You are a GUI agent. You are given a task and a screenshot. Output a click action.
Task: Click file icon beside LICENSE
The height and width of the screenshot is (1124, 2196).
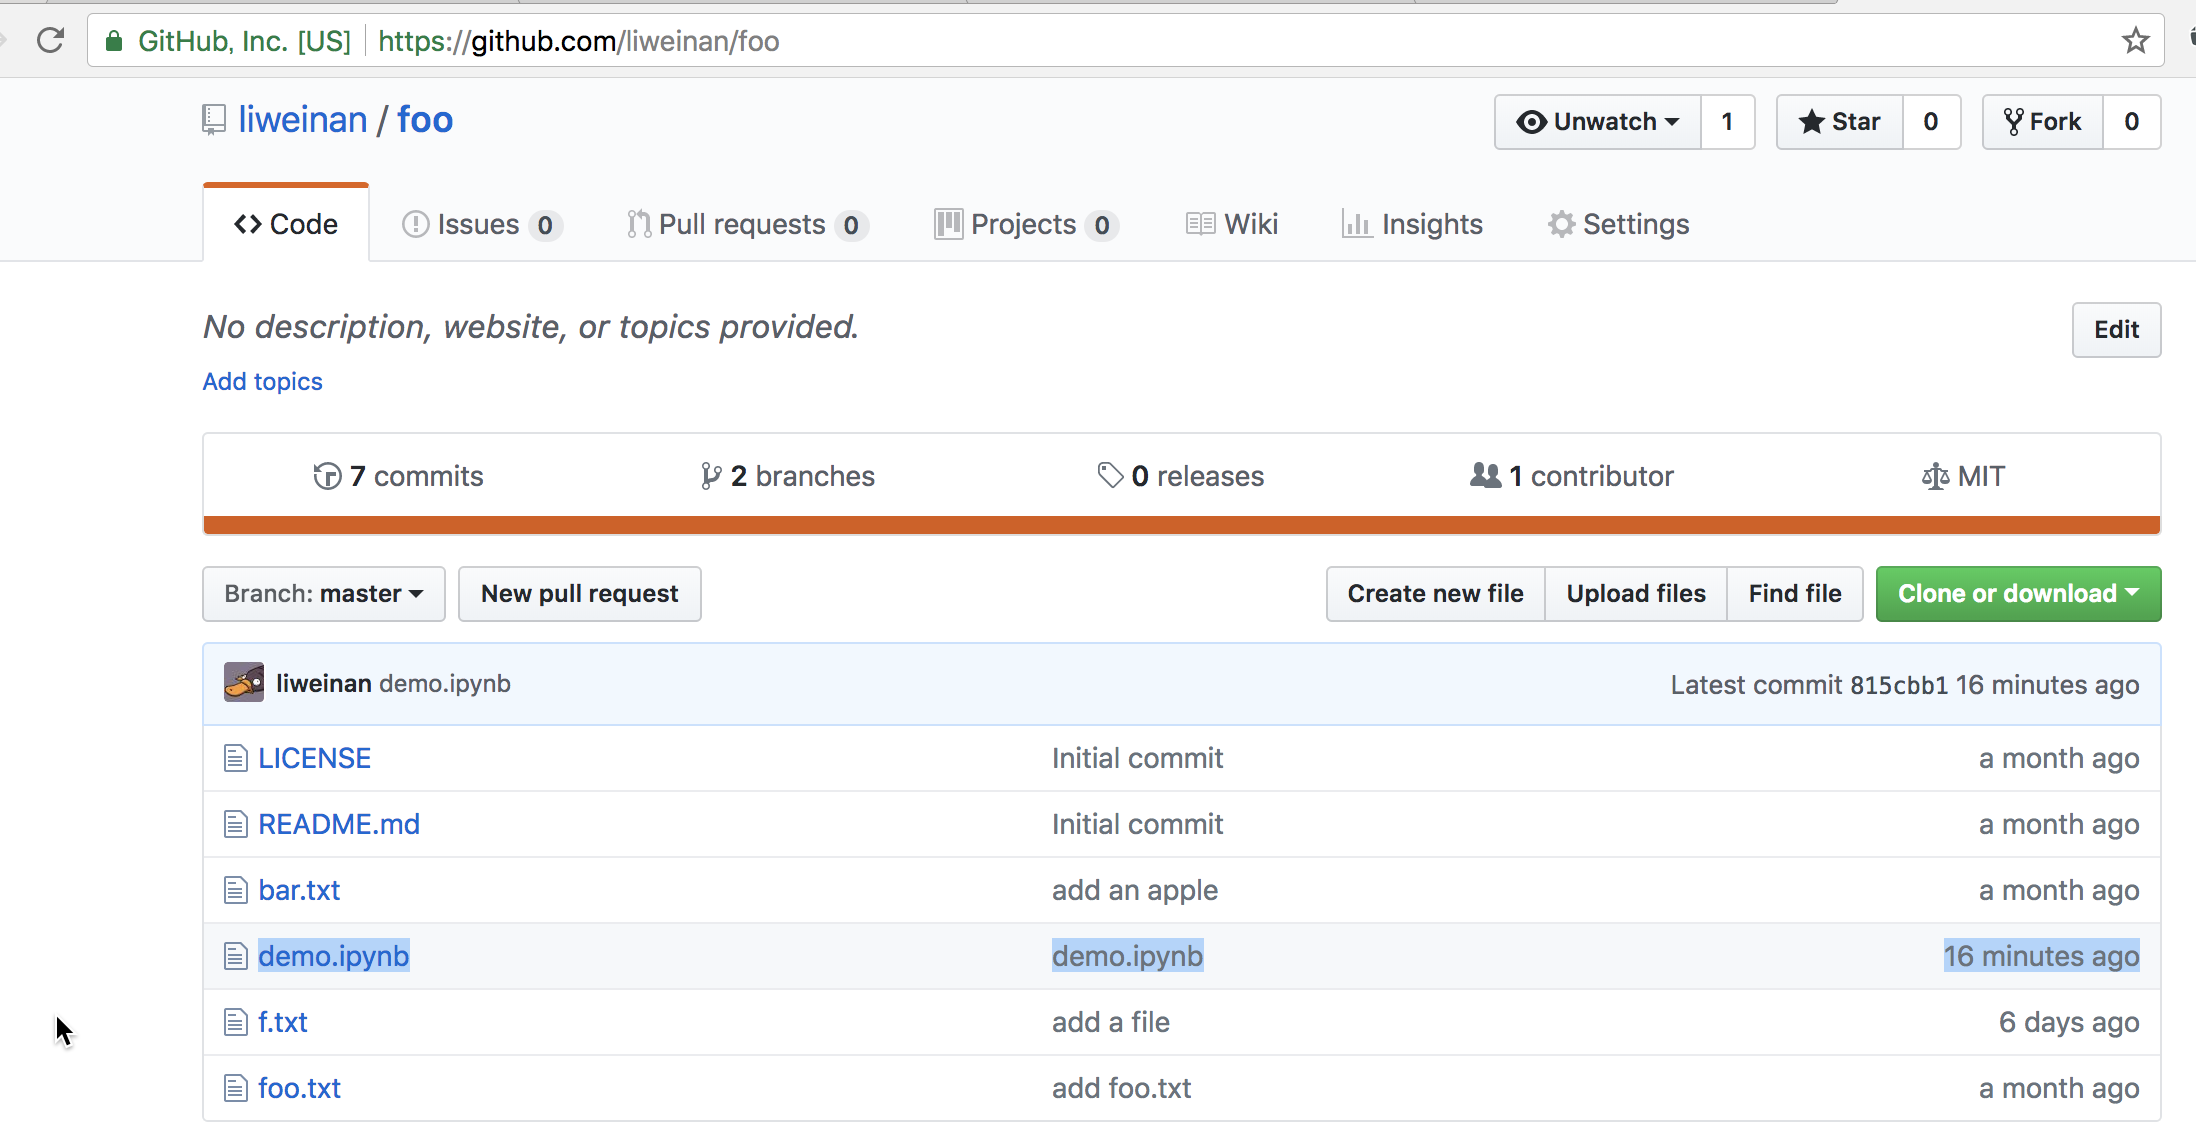235,759
